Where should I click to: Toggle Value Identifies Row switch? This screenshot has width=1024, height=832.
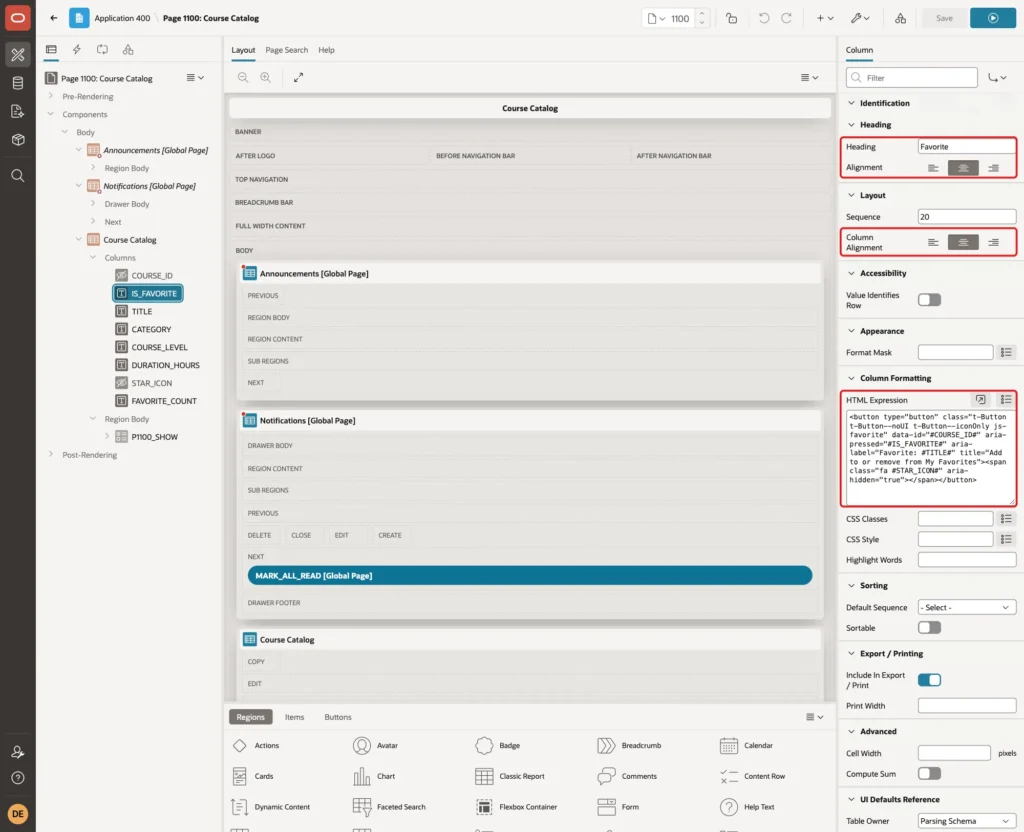tap(929, 300)
